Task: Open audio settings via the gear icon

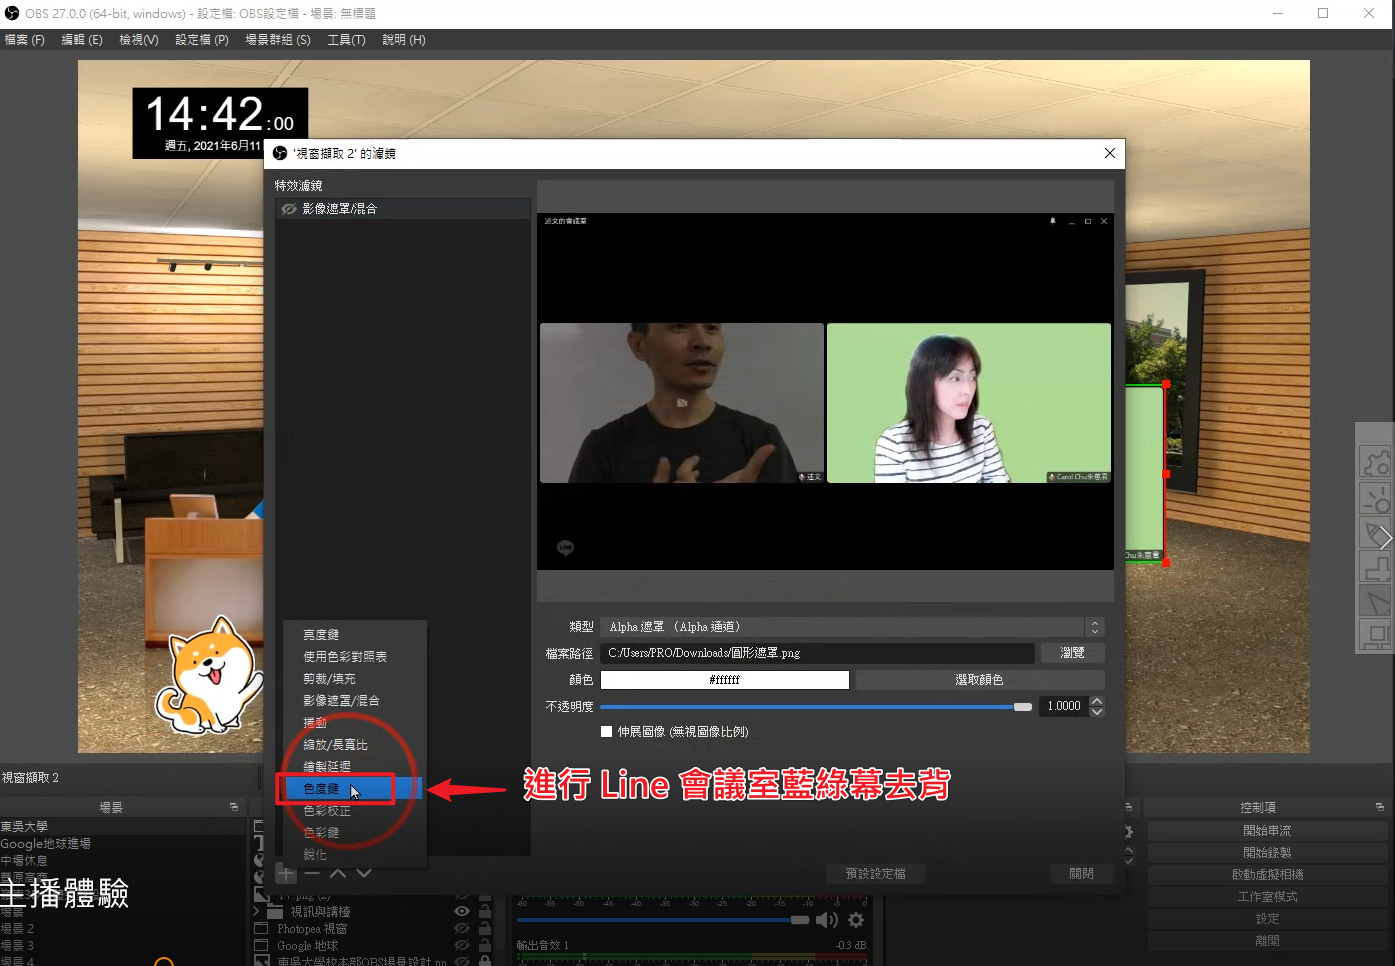Action: pyautogui.click(x=856, y=920)
